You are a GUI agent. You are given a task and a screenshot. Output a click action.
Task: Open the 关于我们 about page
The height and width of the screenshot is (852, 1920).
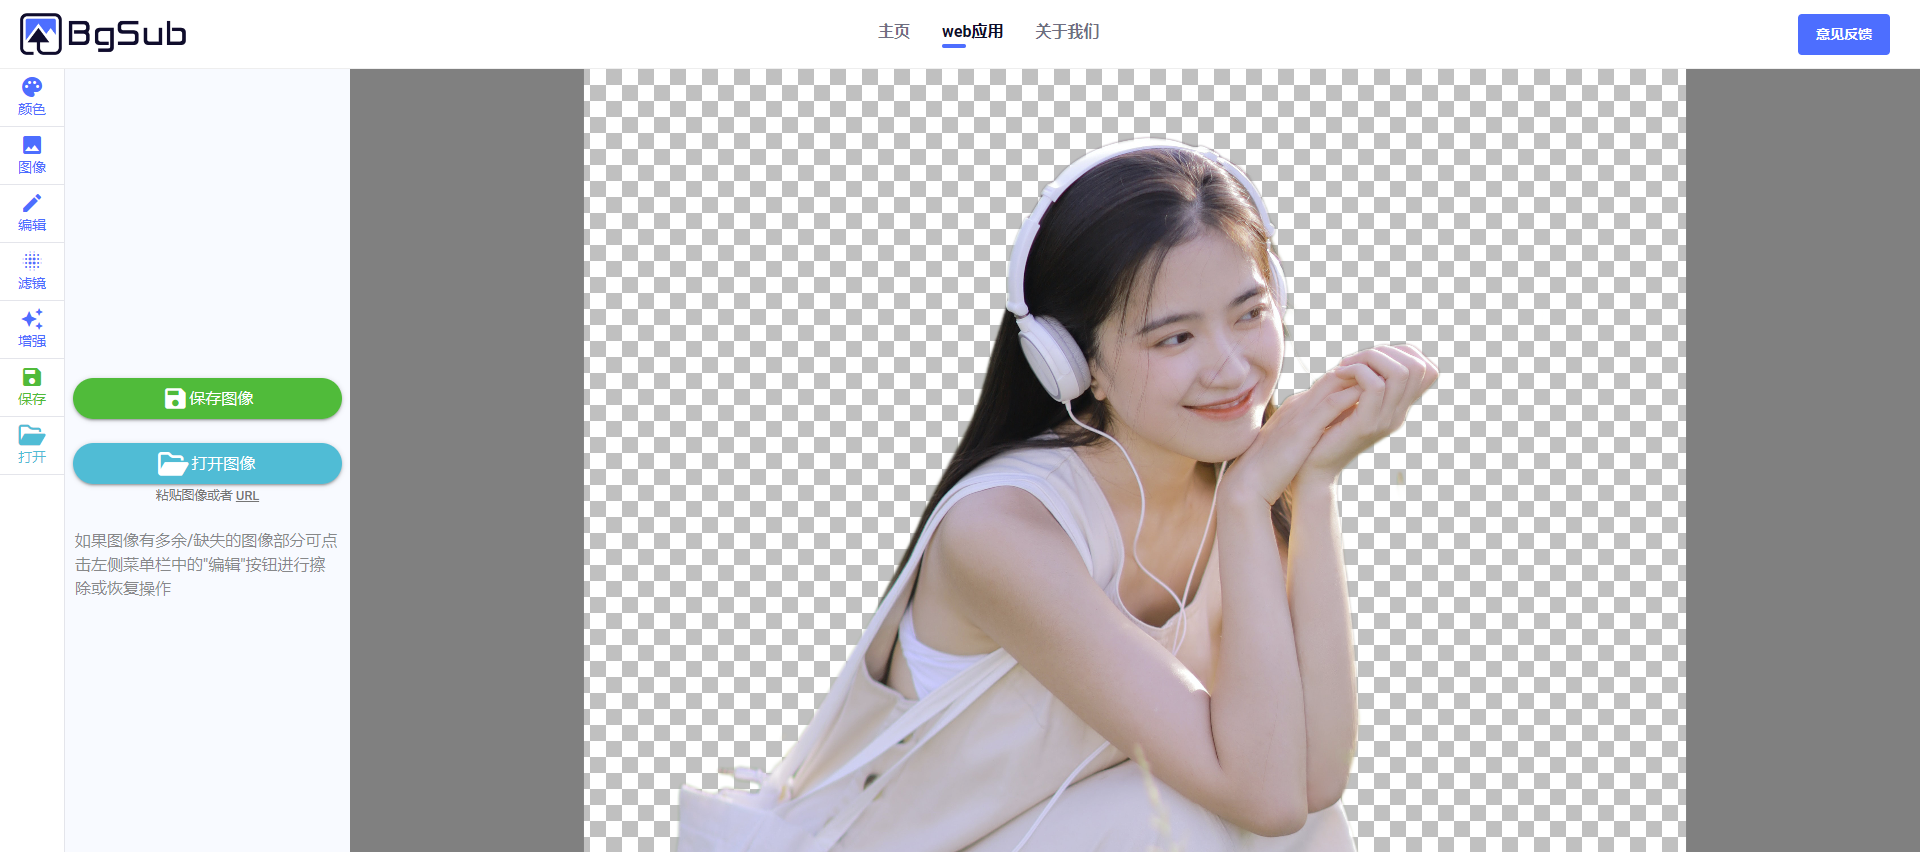pyautogui.click(x=1067, y=32)
